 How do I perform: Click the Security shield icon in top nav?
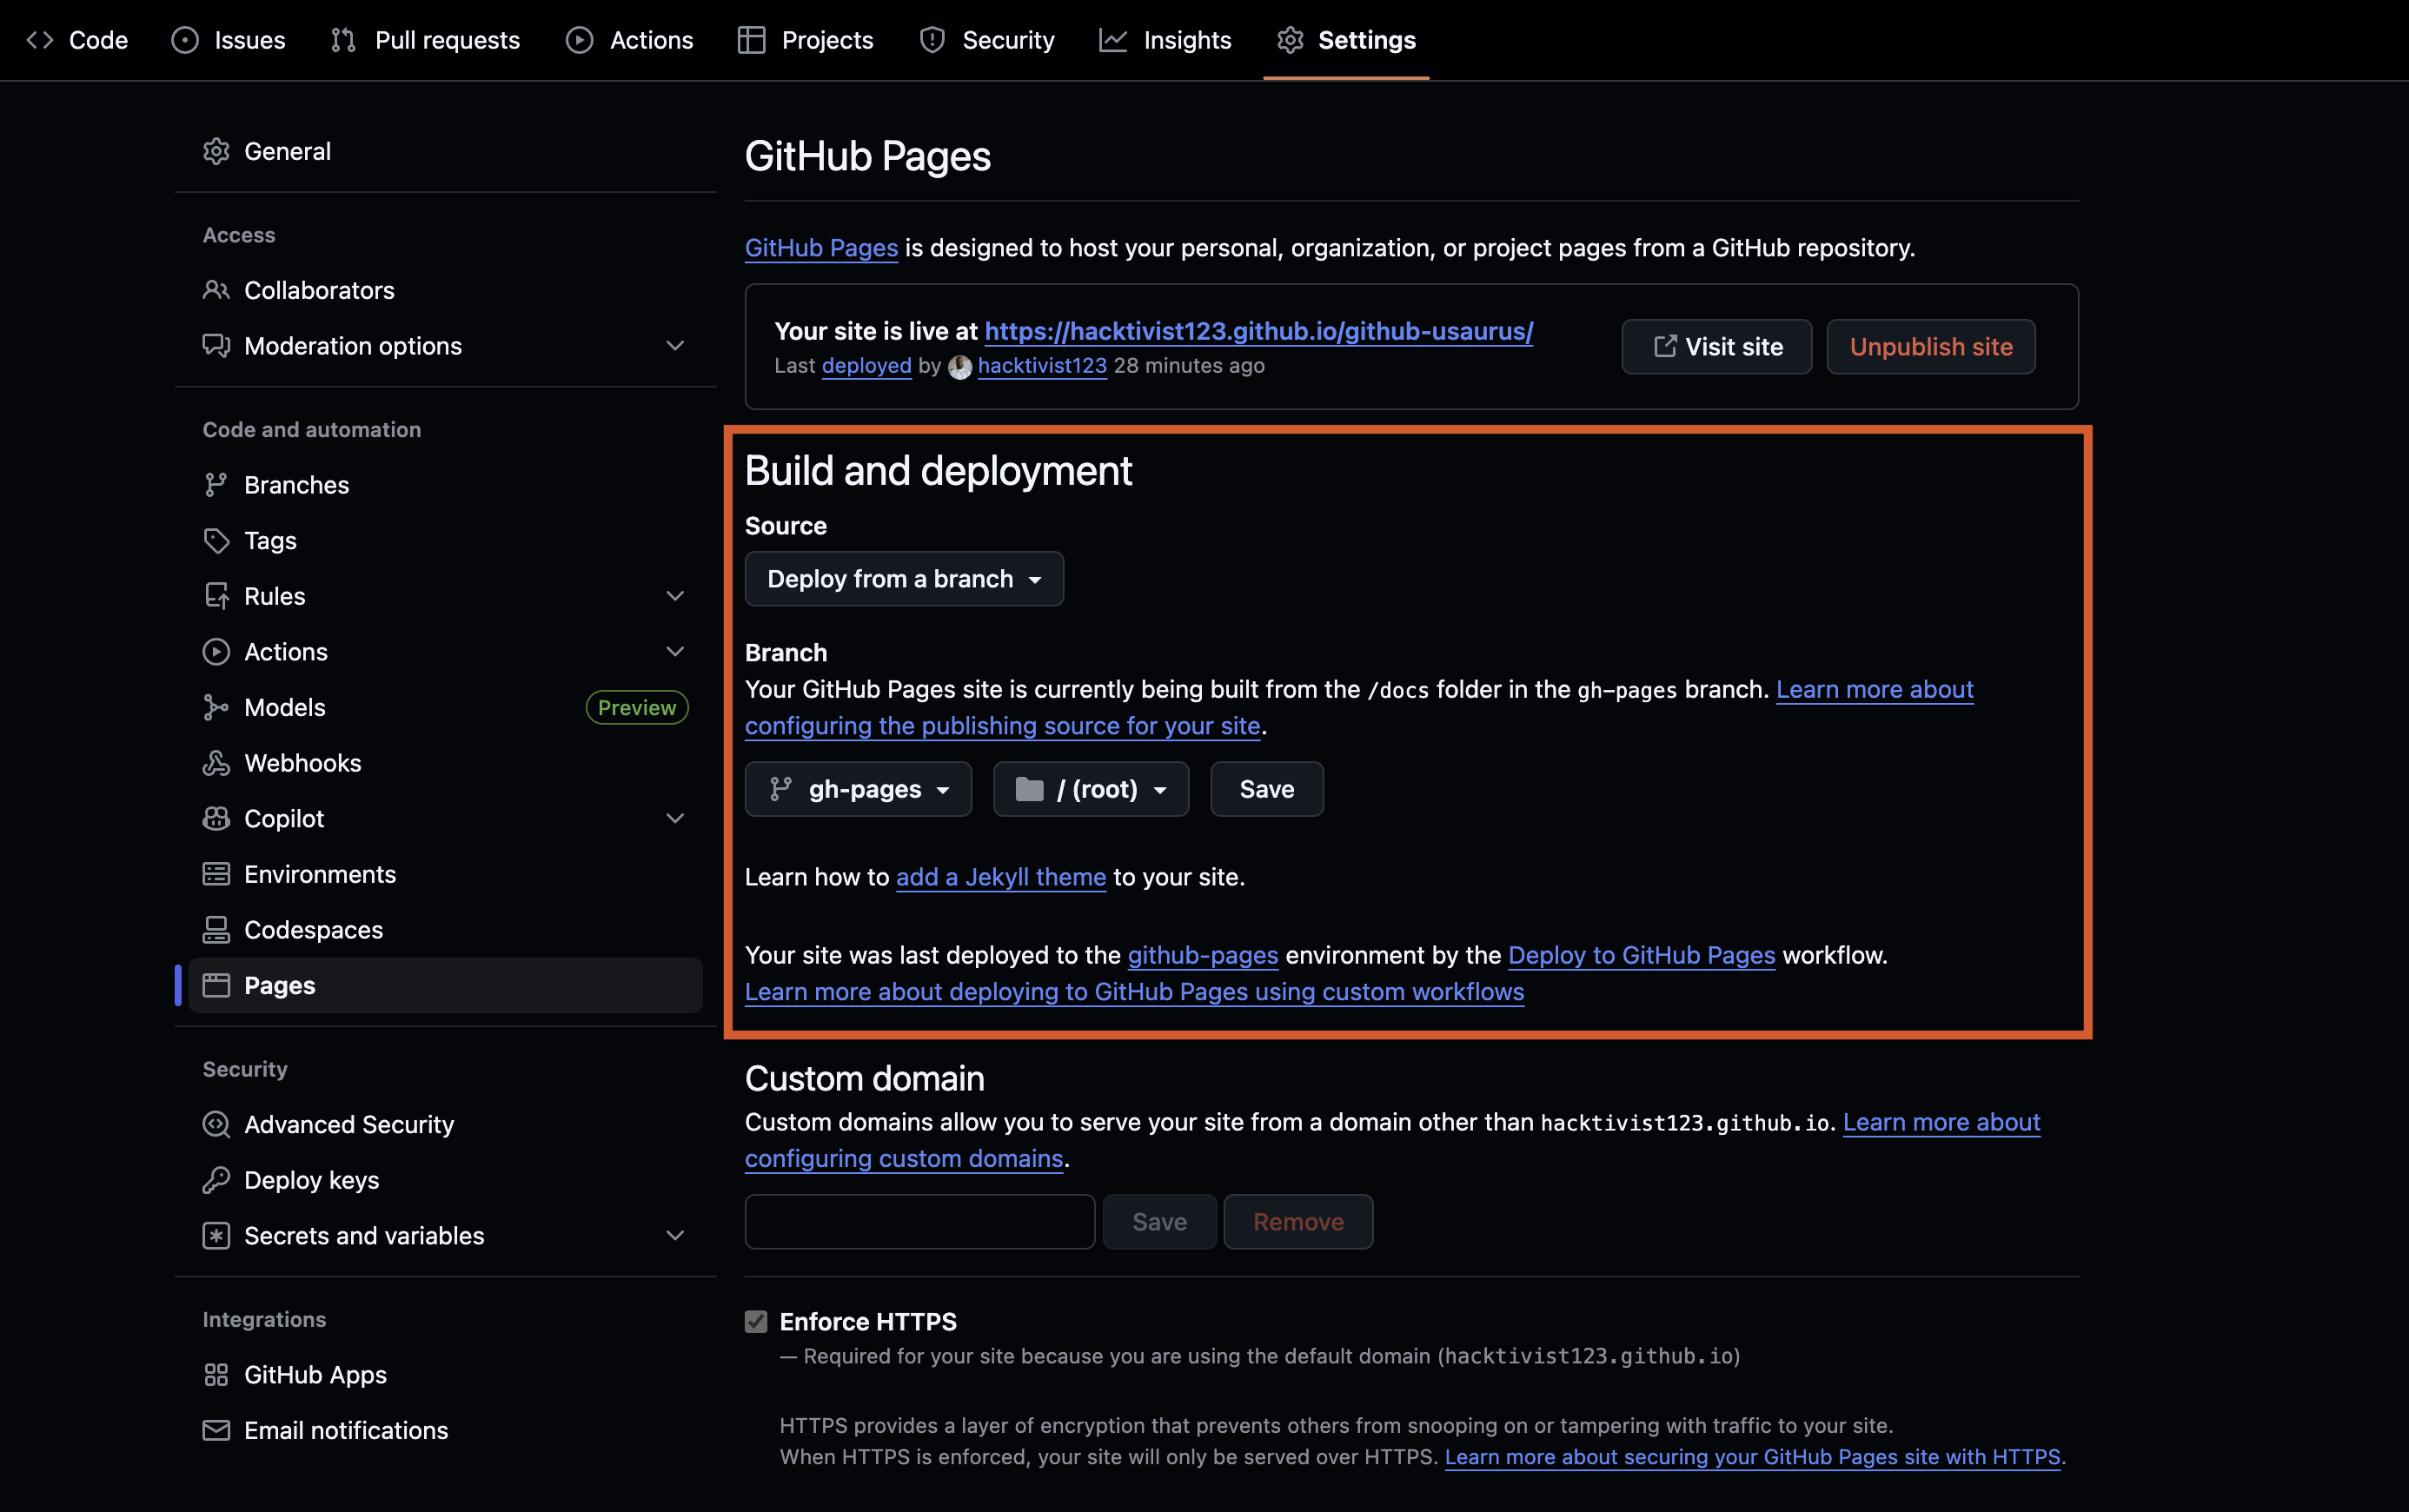pos(933,40)
